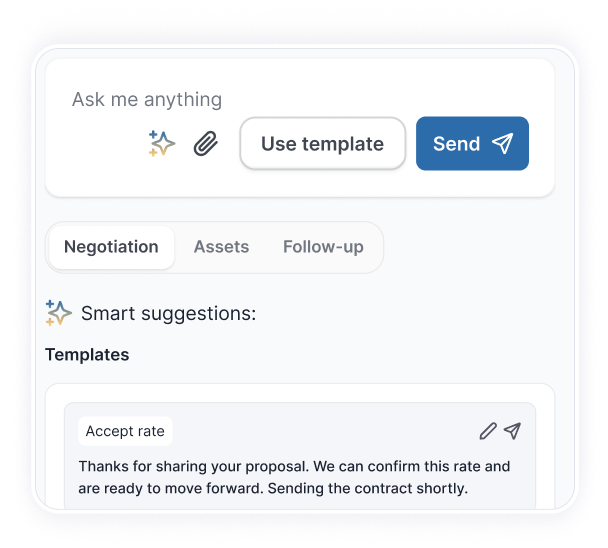
Task: Select the Accept rate template message text
Action: pos(294,477)
